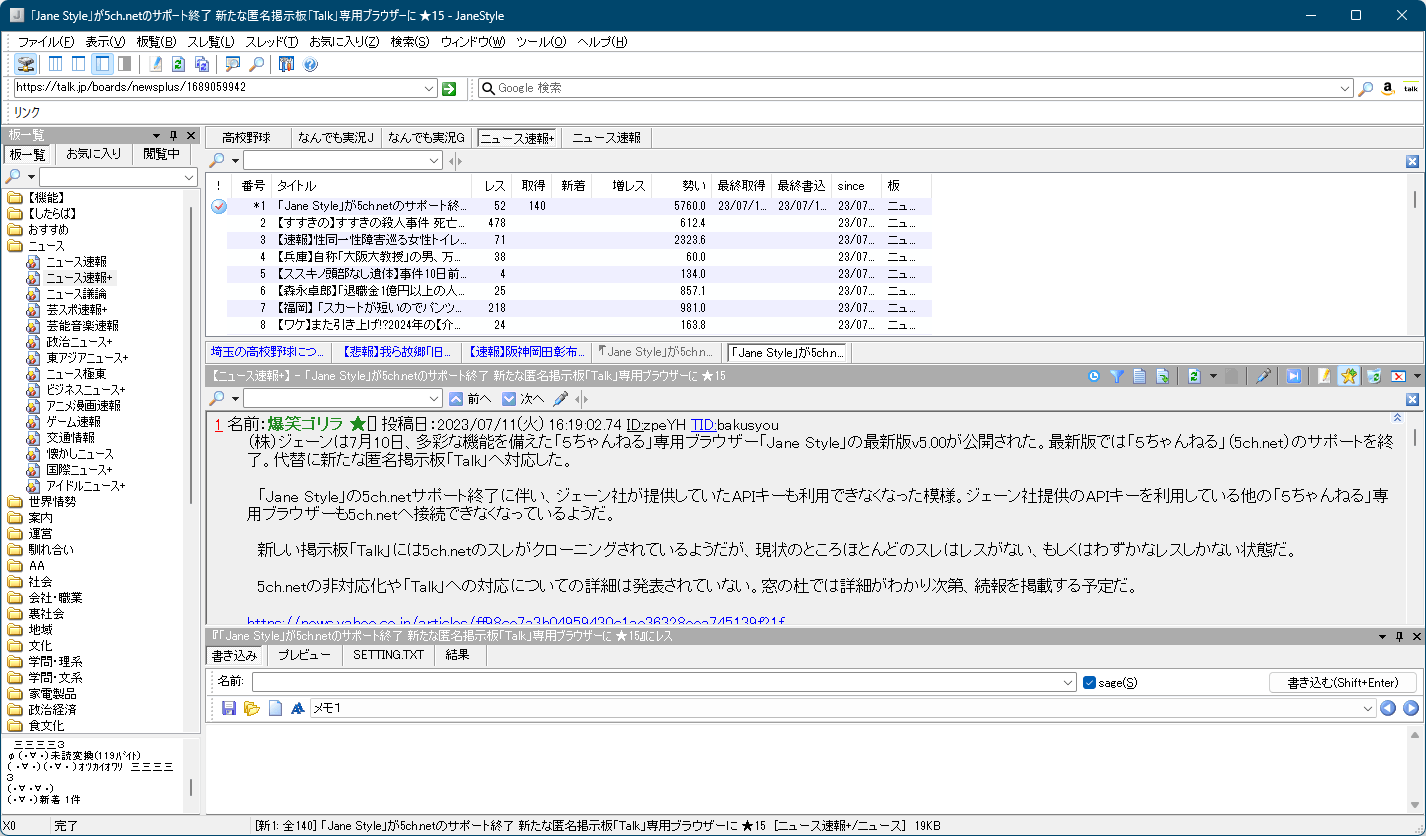
Task: Open the board list search dropdown
Action: [x=190, y=177]
